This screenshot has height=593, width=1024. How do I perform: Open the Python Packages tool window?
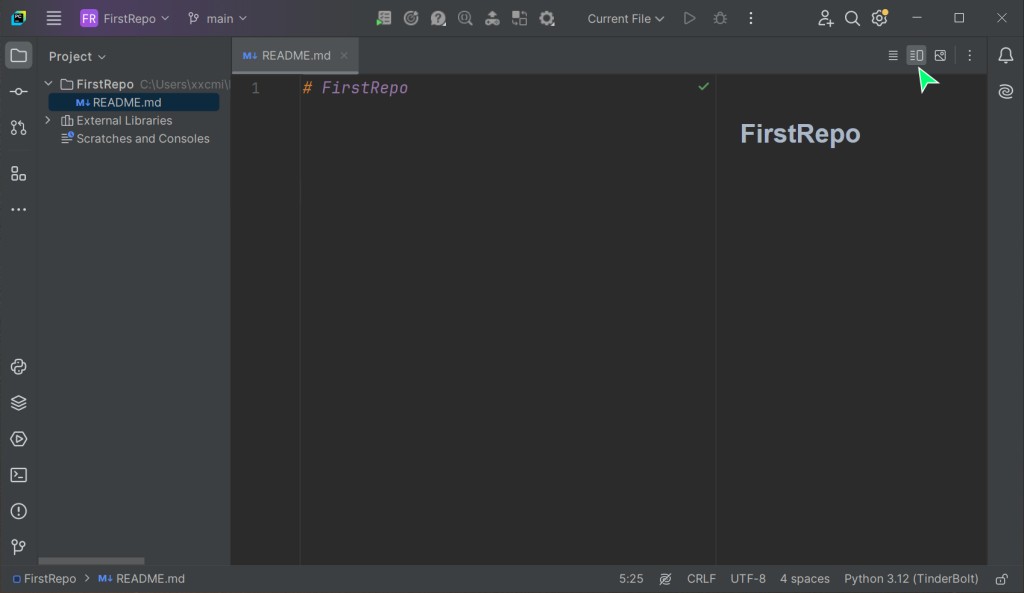tap(18, 403)
